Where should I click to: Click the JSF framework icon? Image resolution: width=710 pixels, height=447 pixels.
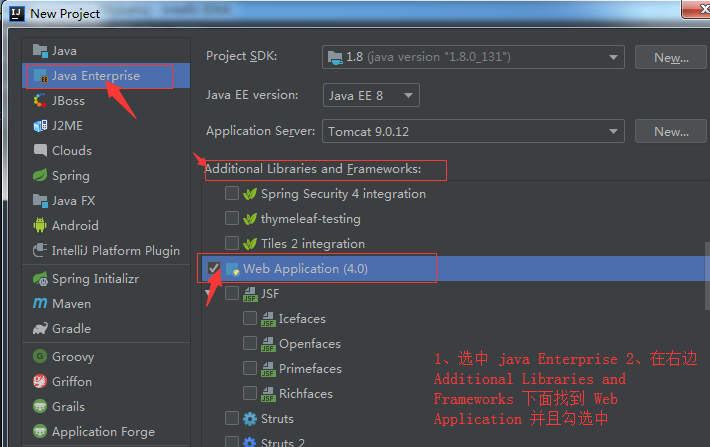(250, 294)
